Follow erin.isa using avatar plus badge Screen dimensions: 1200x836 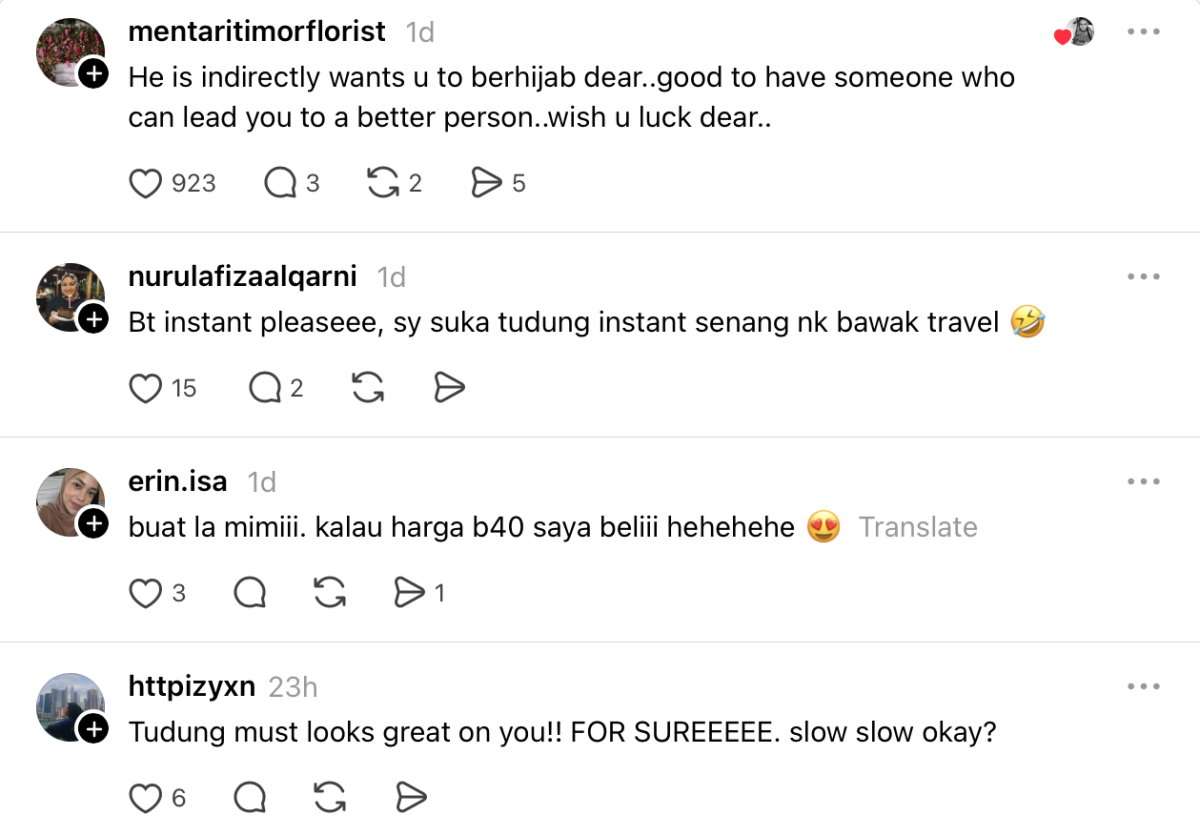click(x=93, y=523)
